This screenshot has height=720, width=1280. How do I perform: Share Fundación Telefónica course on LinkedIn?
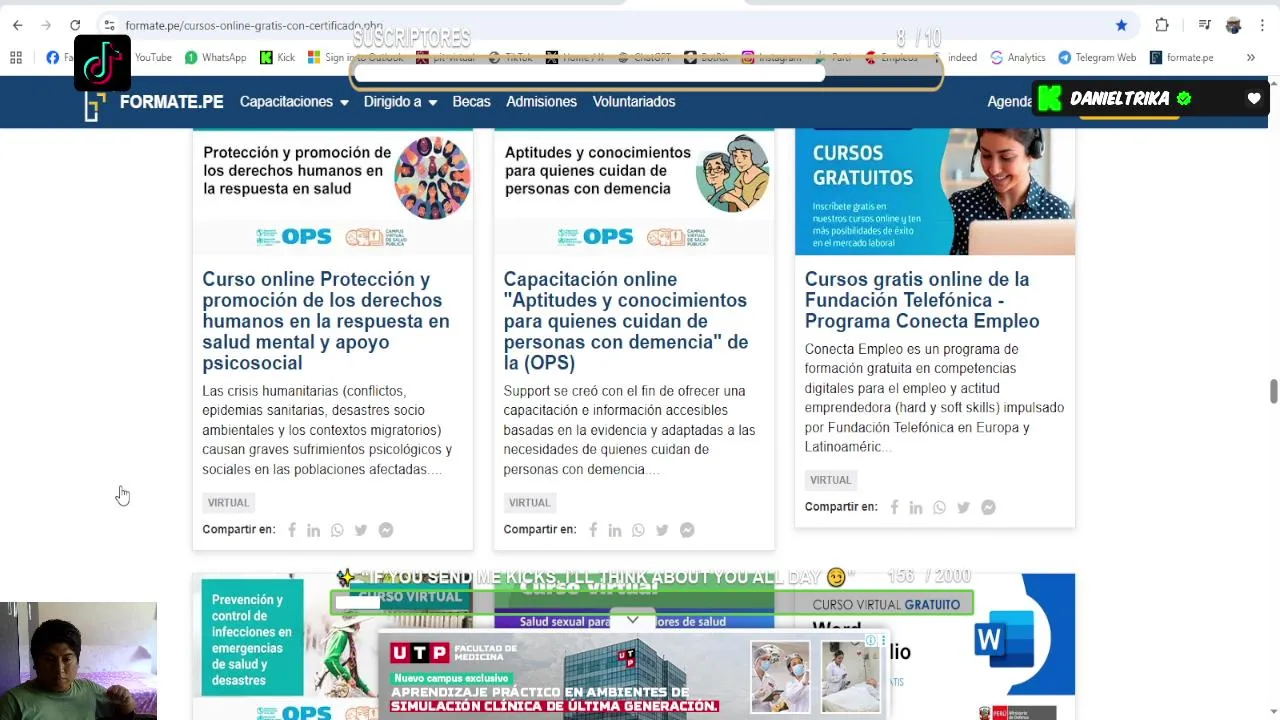(x=915, y=508)
